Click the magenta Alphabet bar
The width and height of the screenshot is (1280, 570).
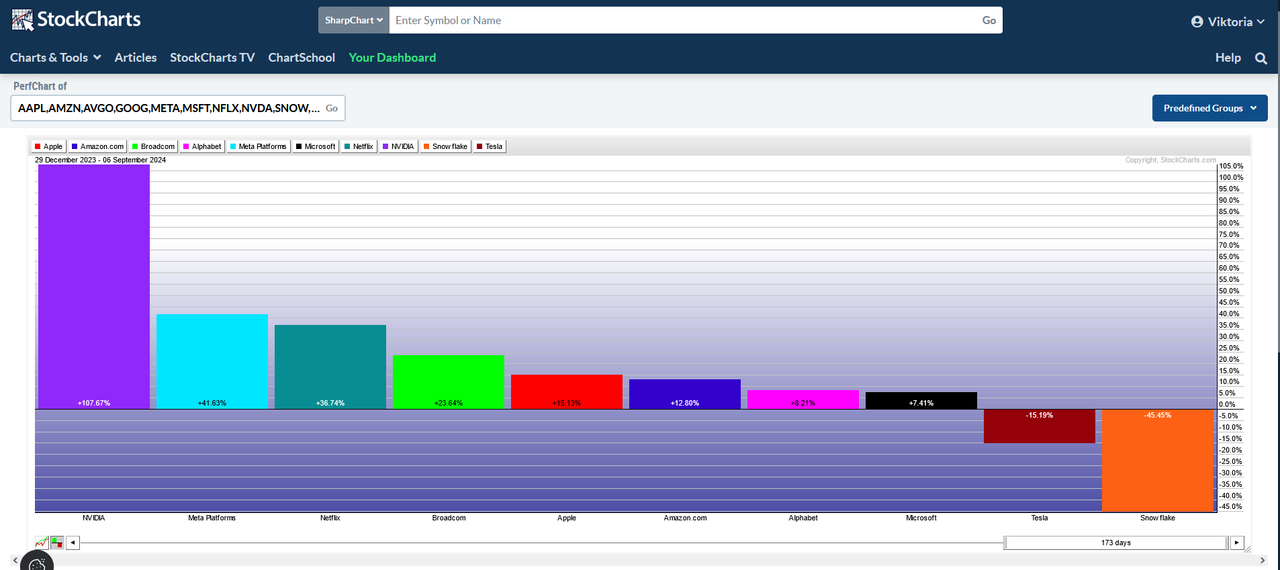click(803, 399)
